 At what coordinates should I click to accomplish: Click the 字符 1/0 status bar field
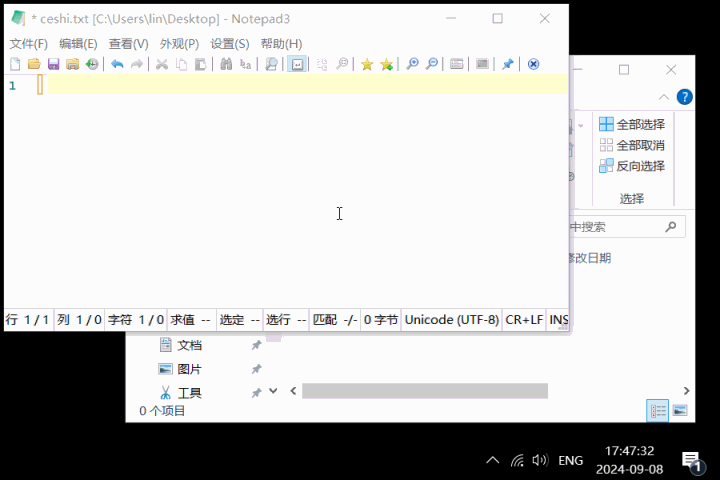coord(135,320)
